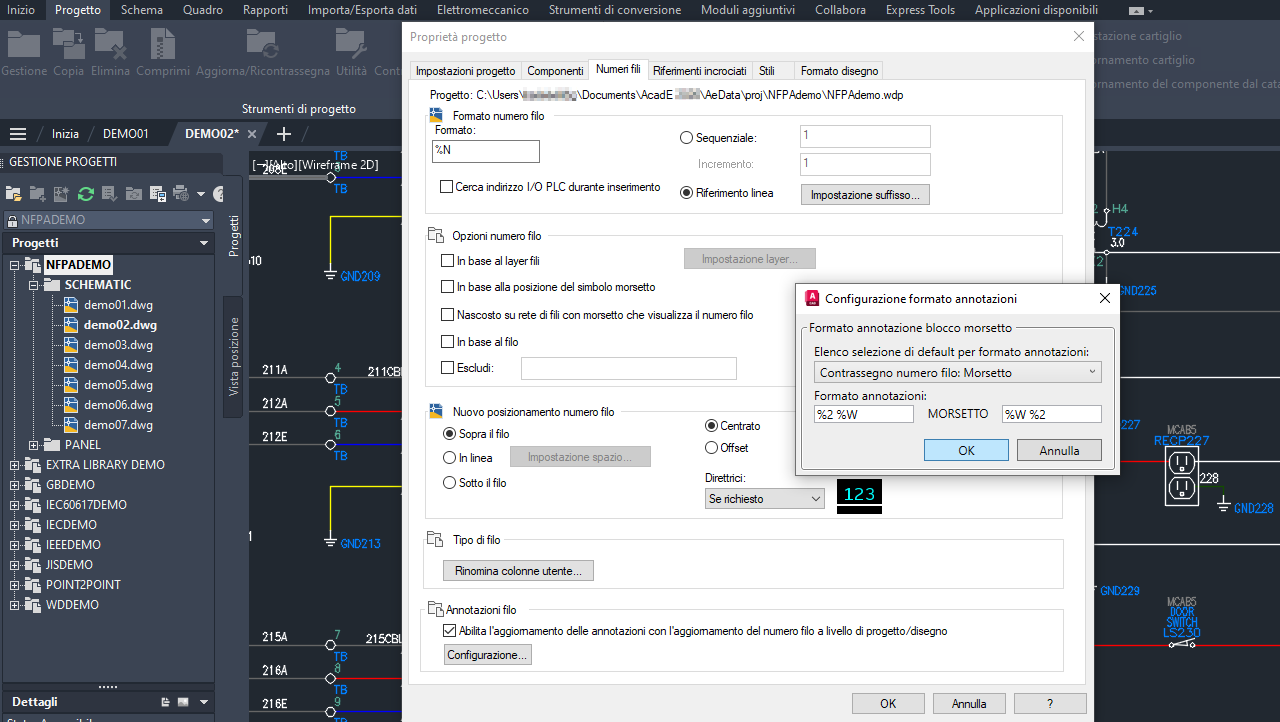Collapse the Progetti panel section
The image size is (1280, 722).
tap(202, 242)
